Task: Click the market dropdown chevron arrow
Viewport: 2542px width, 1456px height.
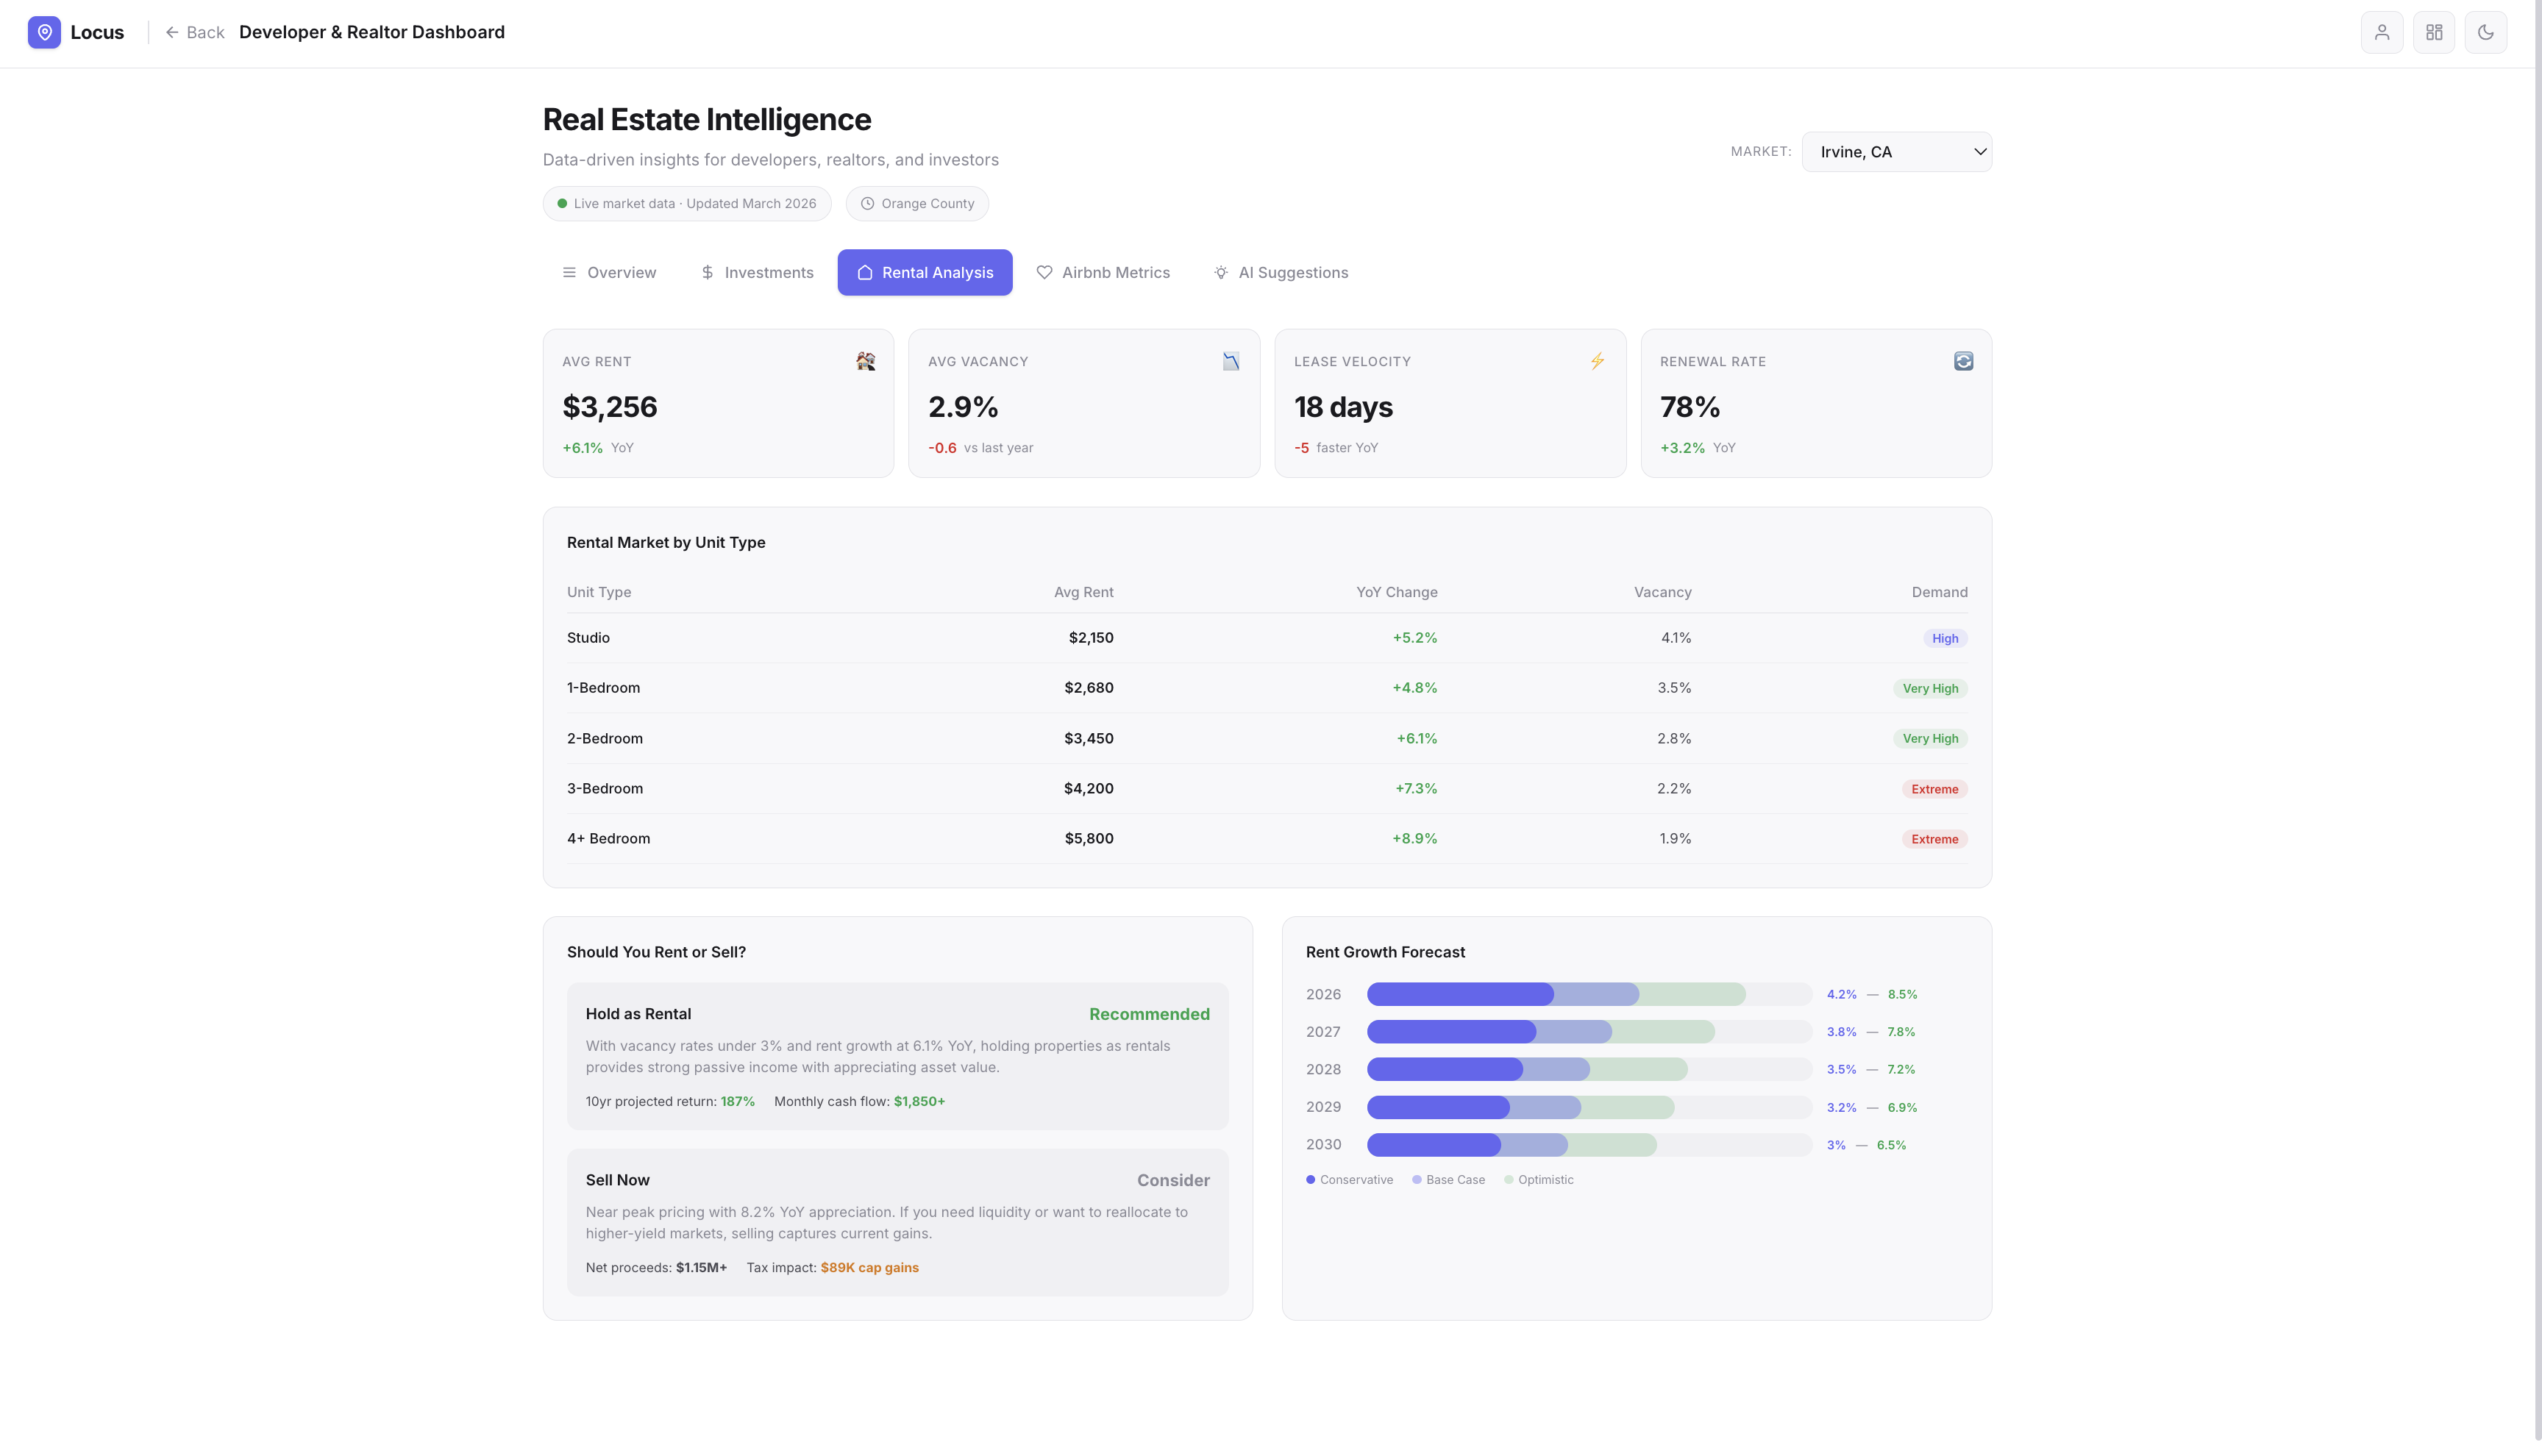Action: (x=1979, y=152)
